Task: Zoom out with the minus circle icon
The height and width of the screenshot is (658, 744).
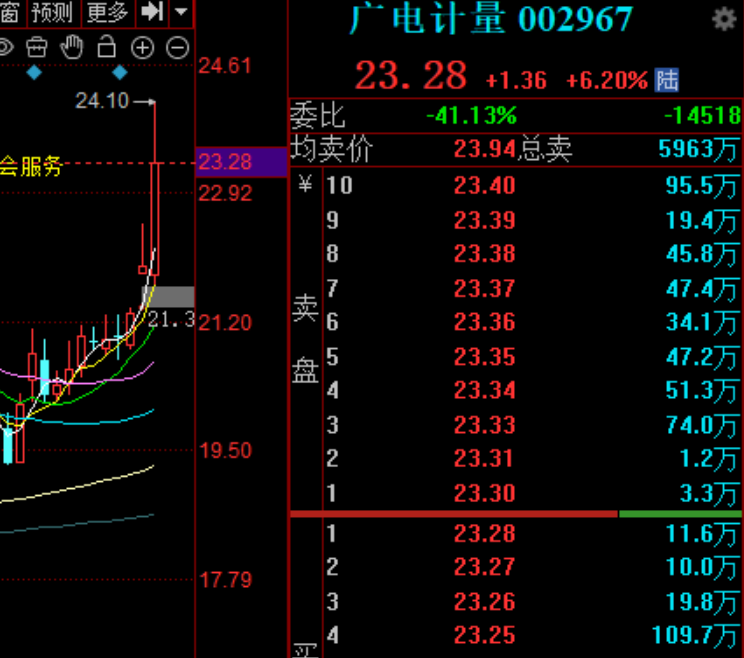Action: coord(177,47)
